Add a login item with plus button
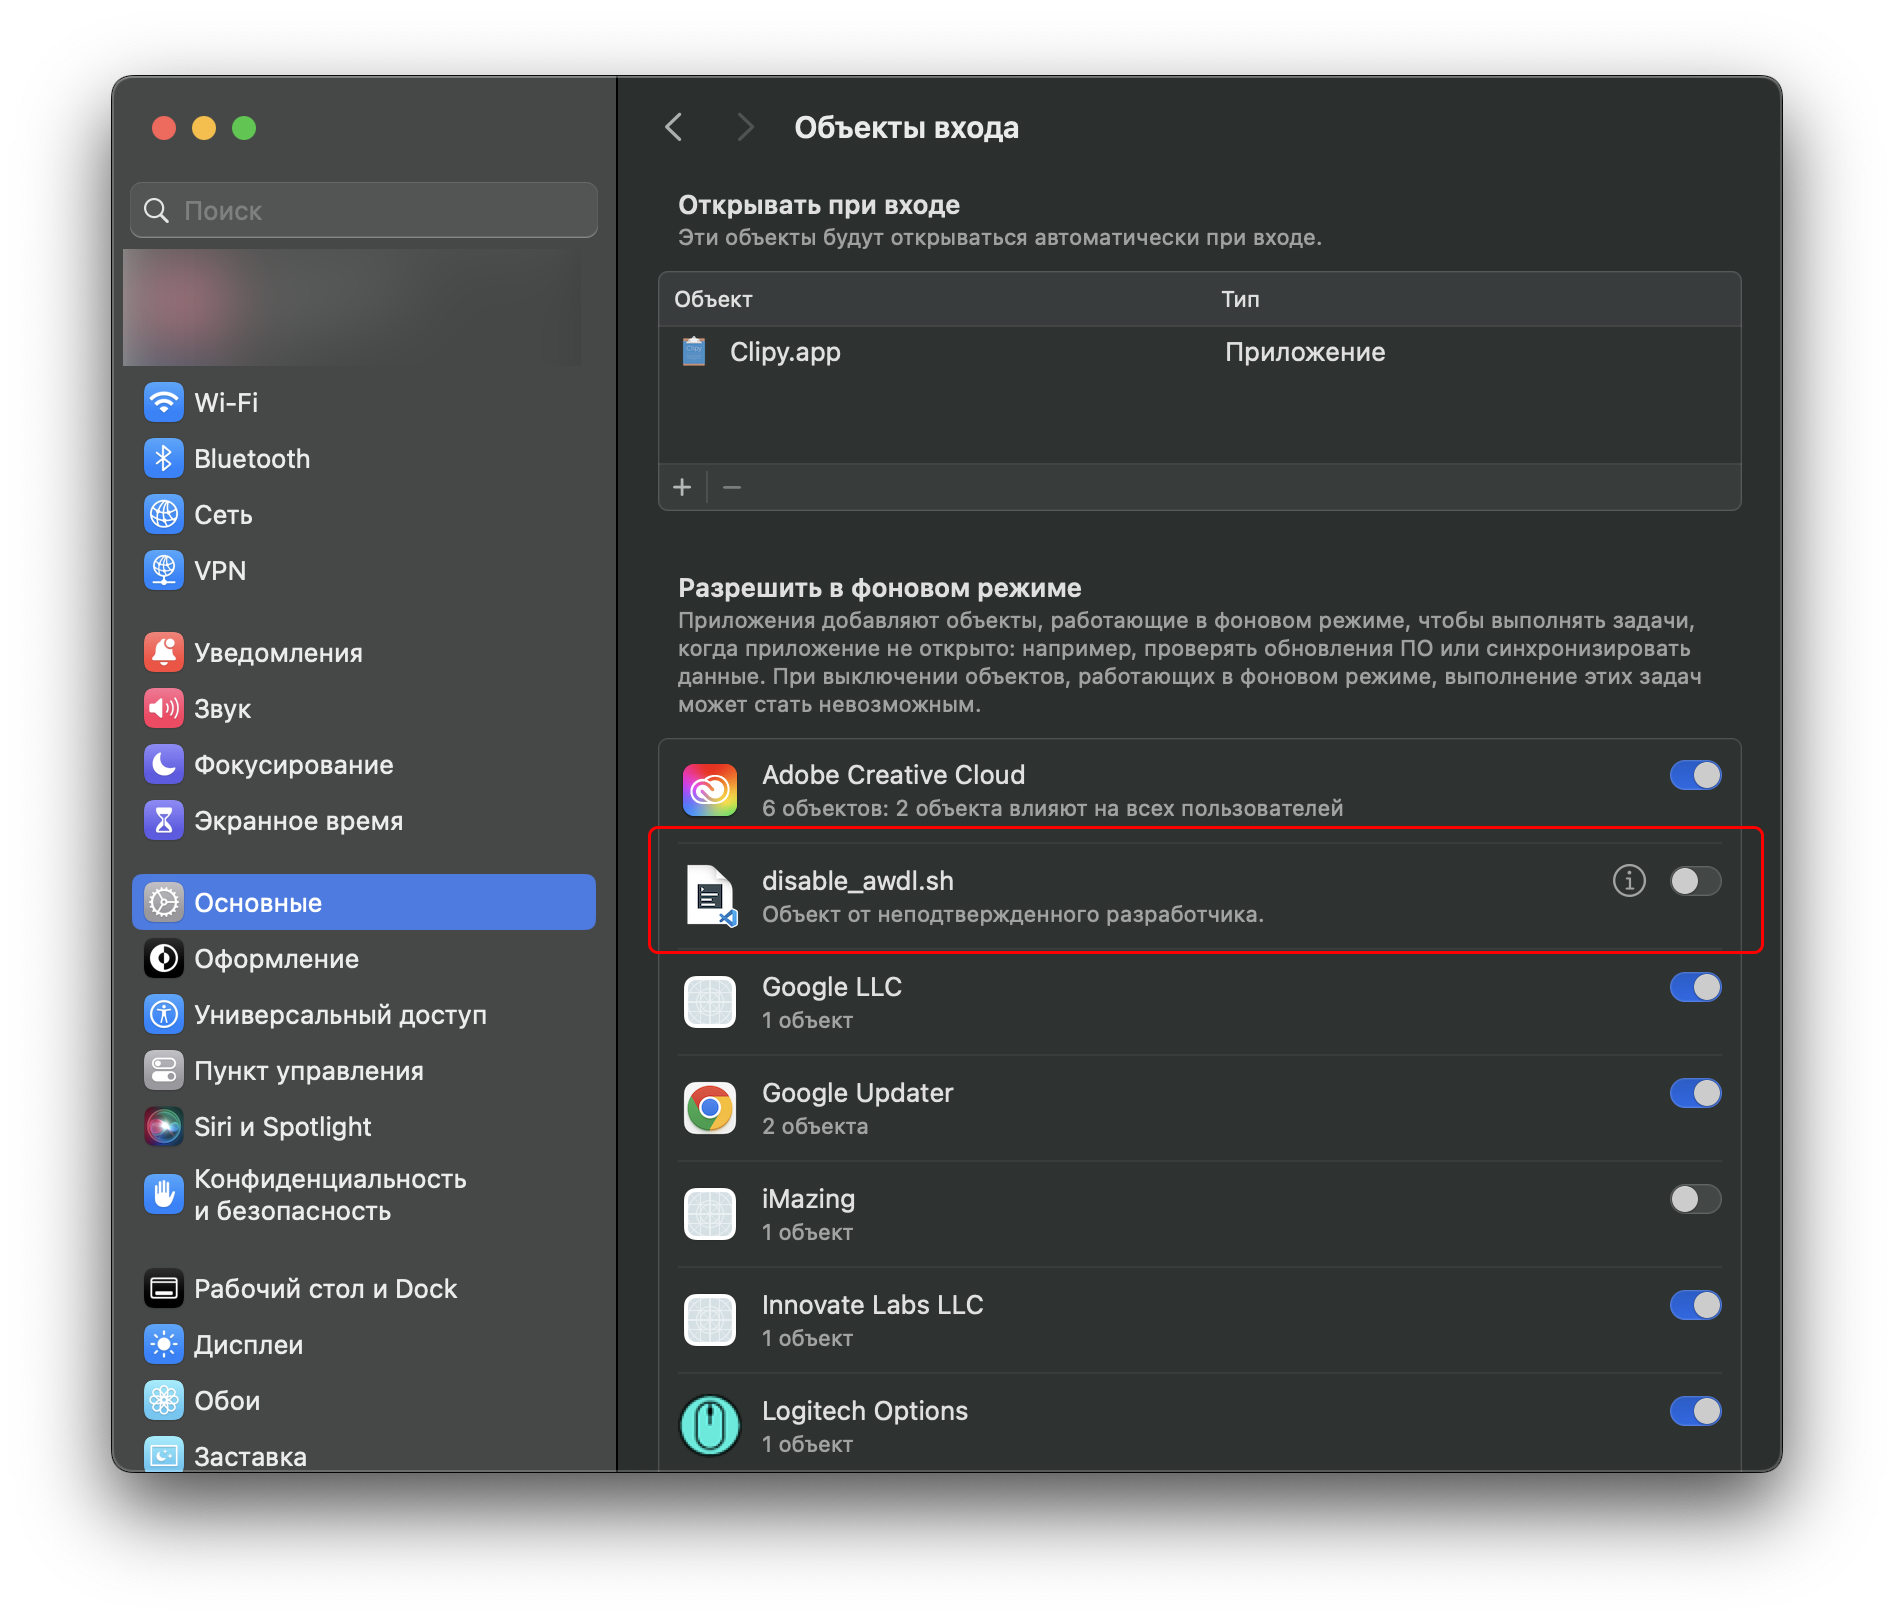The height and width of the screenshot is (1620, 1894). tap(682, 487)
